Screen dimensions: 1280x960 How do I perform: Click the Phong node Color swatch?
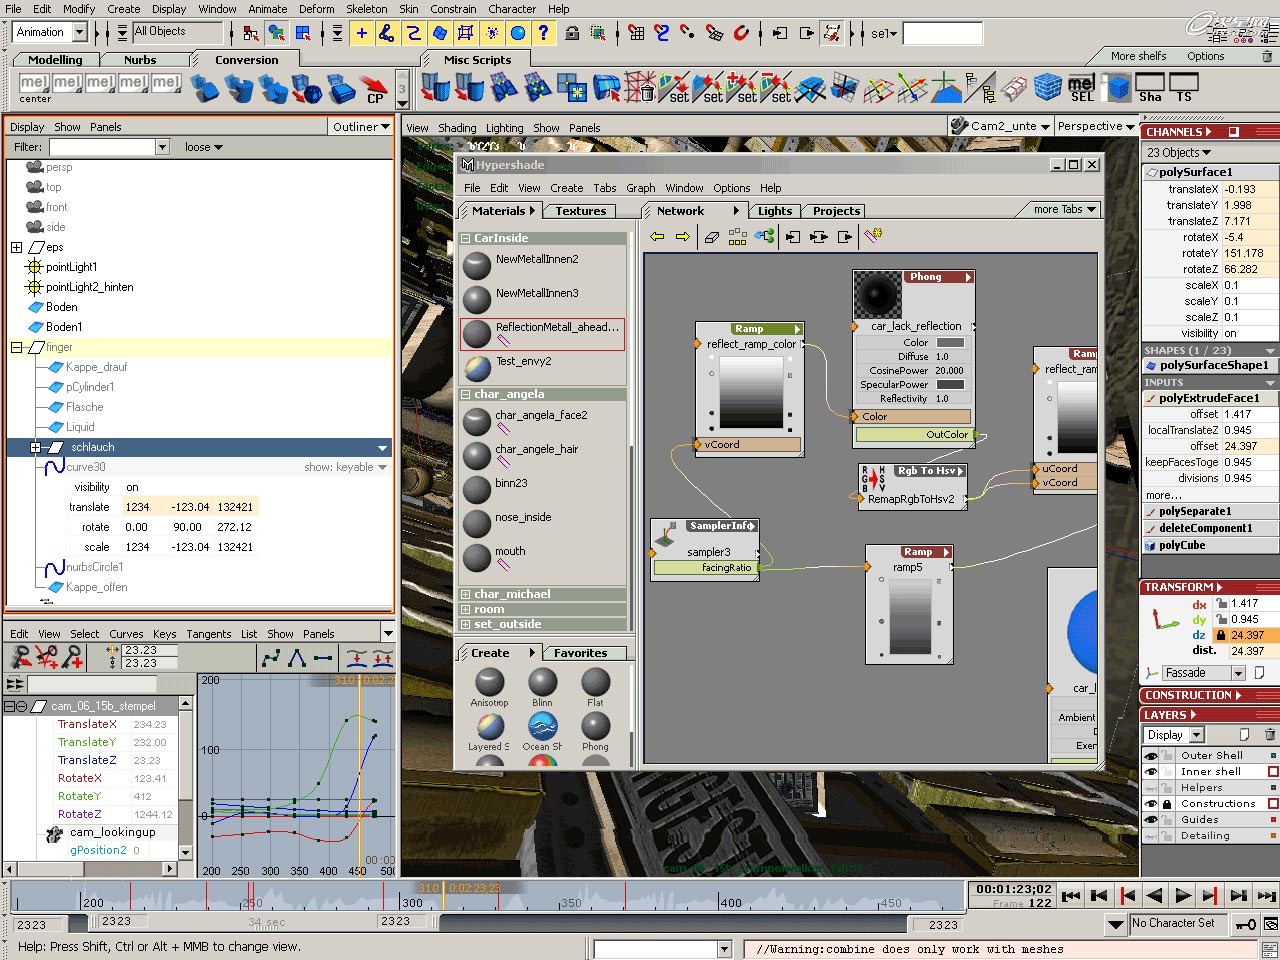click(950, 343)
